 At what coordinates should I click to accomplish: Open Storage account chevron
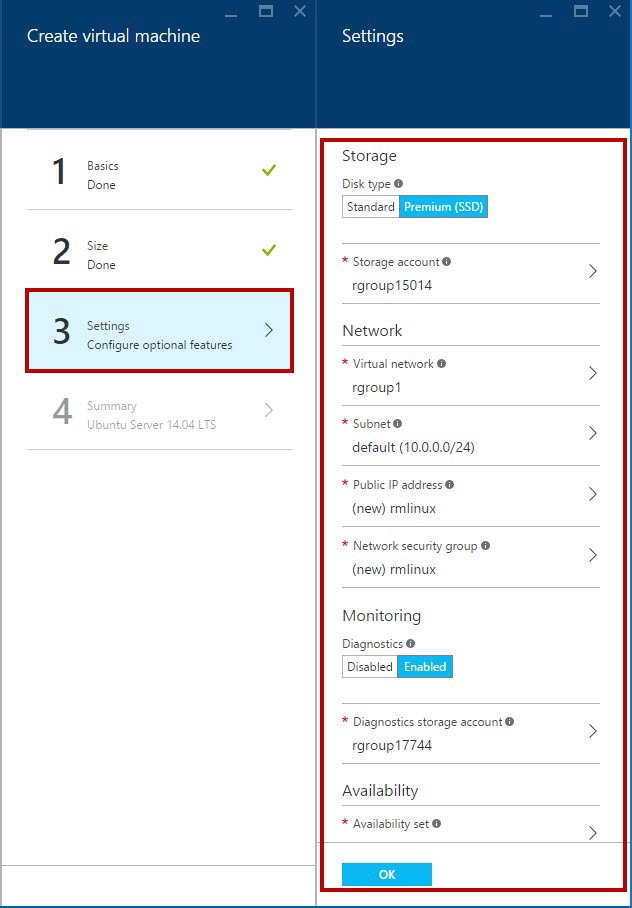pos(593,272)
